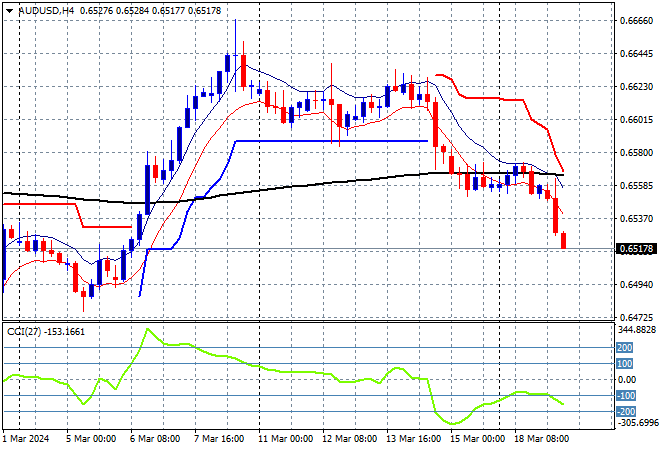
Task: Click the 0.66660 price axis label
Action: click(x=636, y=20)
